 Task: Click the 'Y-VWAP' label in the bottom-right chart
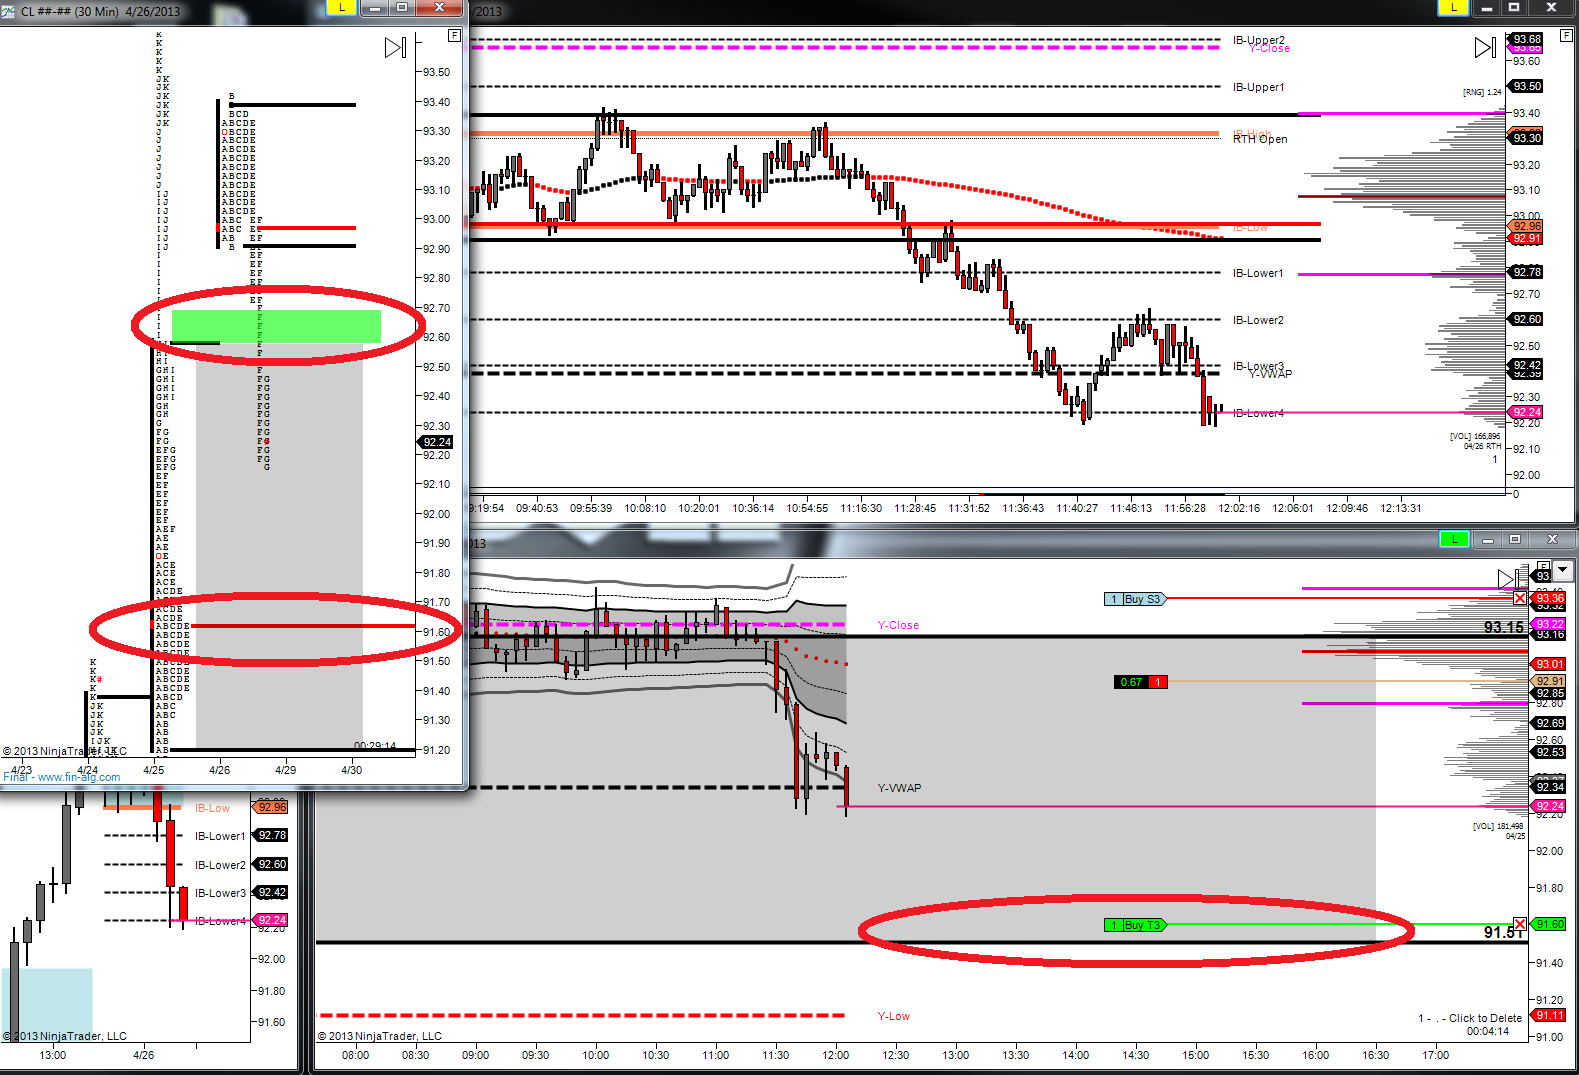(899, 788)
